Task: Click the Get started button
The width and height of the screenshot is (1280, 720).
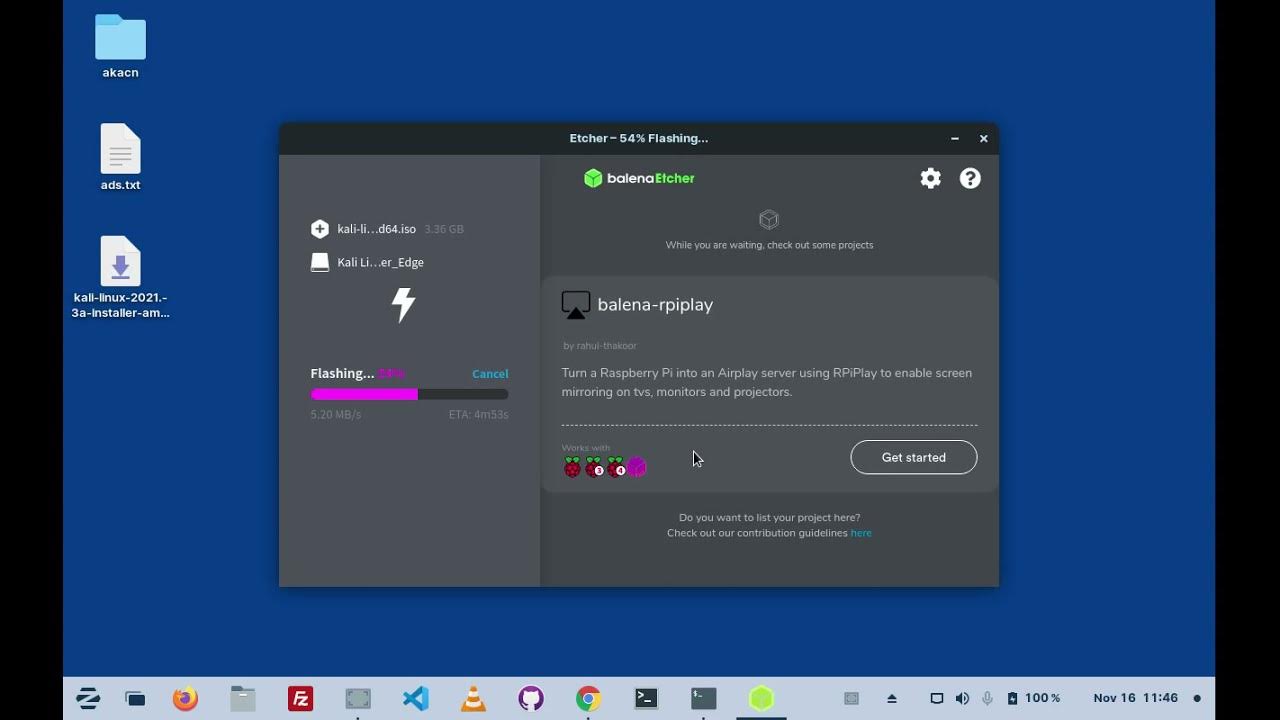Action: pyautogui.click(x=913, y=457)
